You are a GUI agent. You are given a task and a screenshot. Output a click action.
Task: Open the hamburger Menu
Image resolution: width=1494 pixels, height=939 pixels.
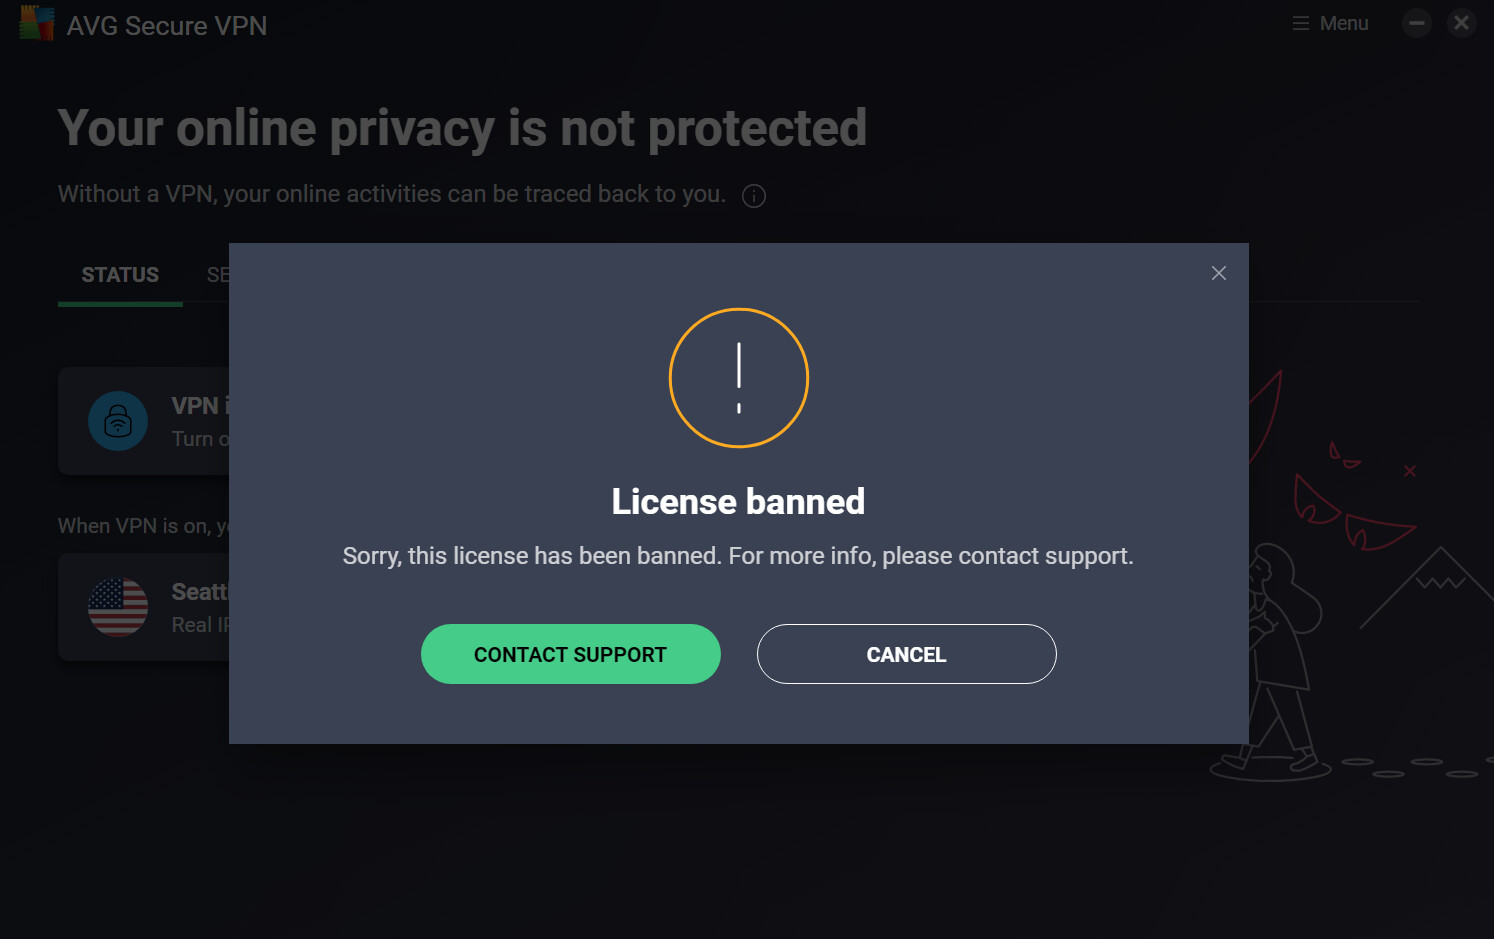click(1330, 23)
